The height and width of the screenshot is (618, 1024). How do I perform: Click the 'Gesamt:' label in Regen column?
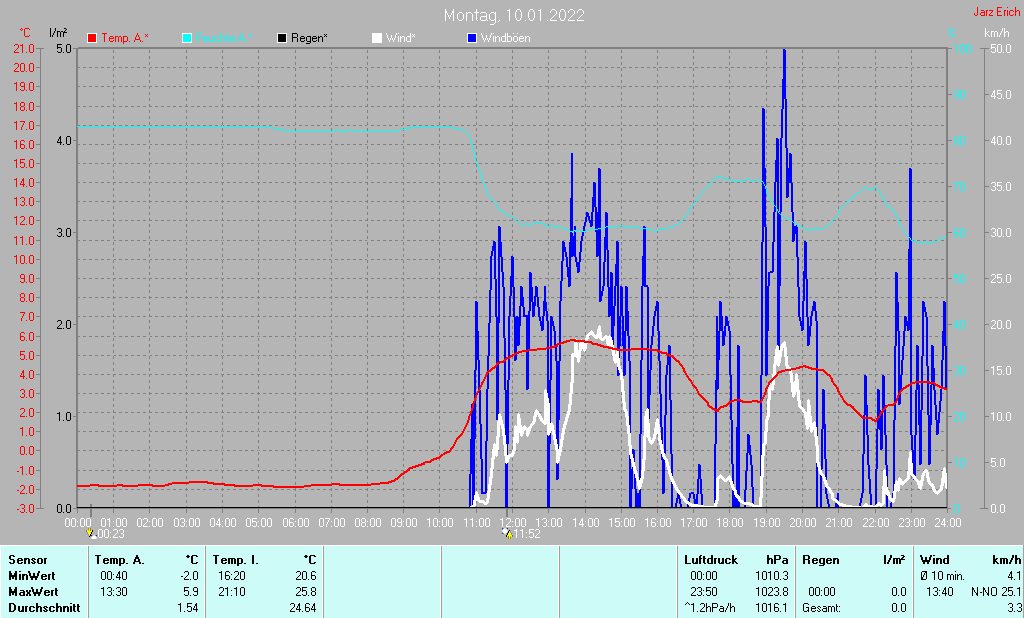tap(821, 608)
